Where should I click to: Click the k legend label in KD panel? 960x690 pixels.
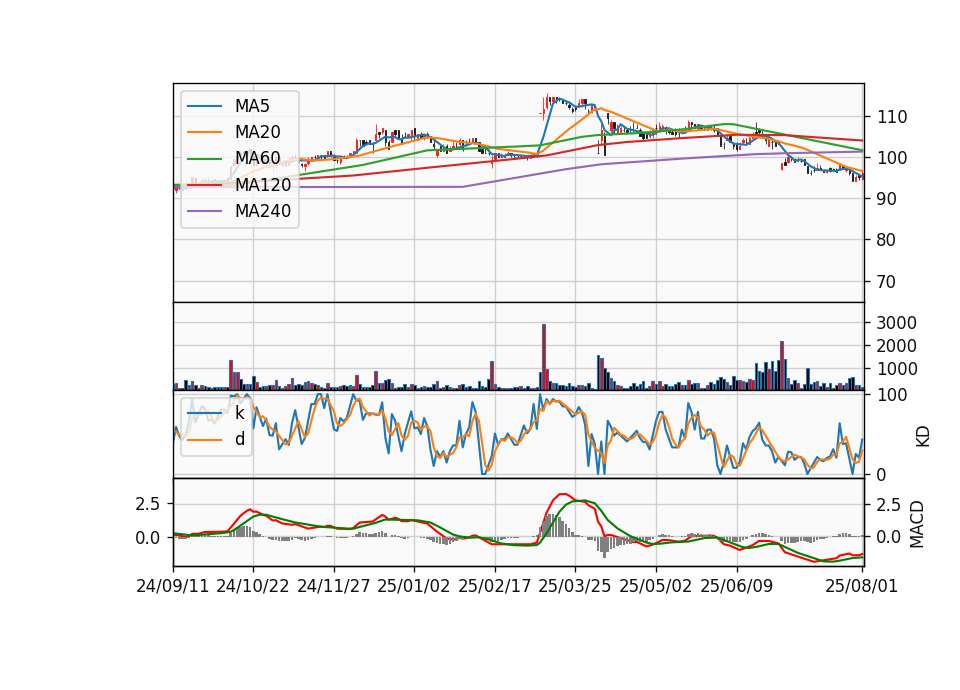(x=239, y=413)
